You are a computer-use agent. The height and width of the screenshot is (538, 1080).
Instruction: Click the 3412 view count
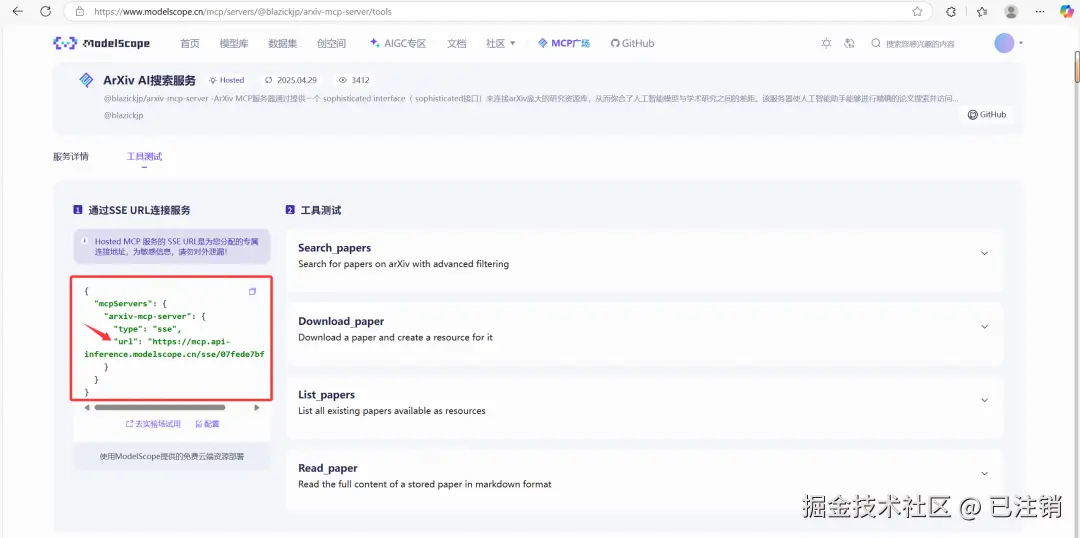[354, 80]
